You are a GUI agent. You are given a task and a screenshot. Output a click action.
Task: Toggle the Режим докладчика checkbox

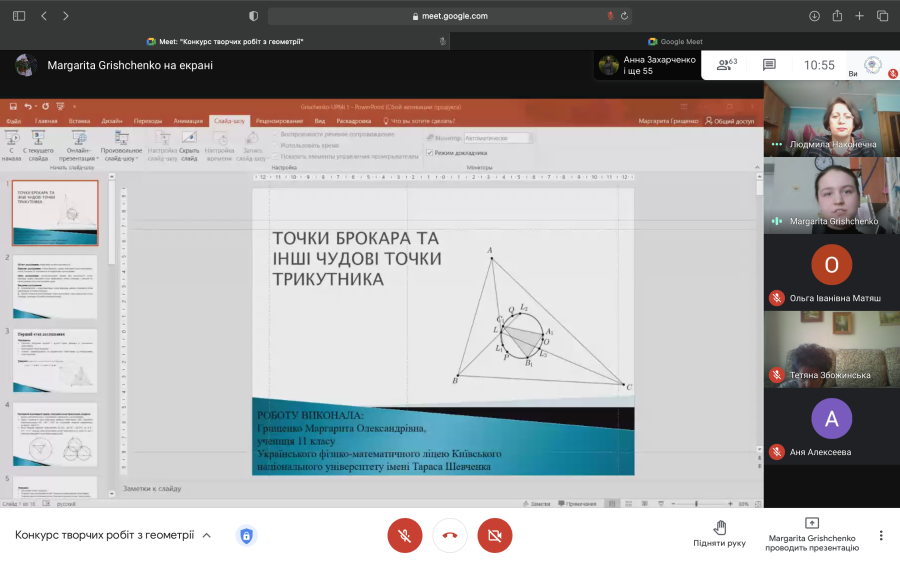point(429,153)
